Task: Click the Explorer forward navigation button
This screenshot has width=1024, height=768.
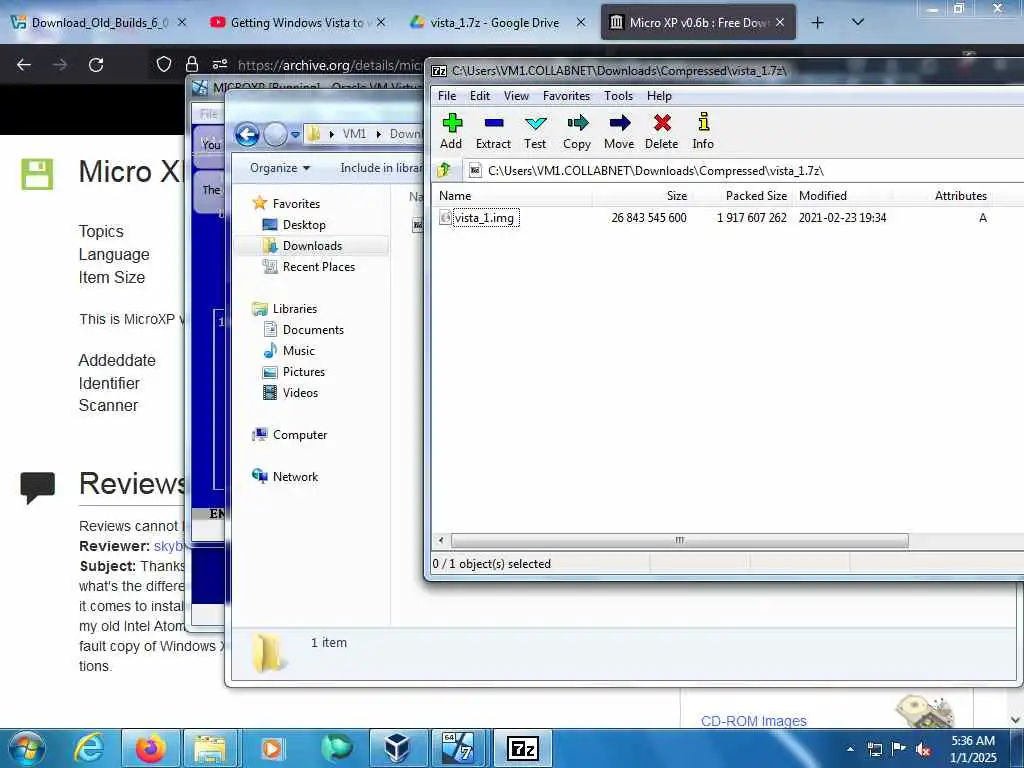Action: [275, 135]
